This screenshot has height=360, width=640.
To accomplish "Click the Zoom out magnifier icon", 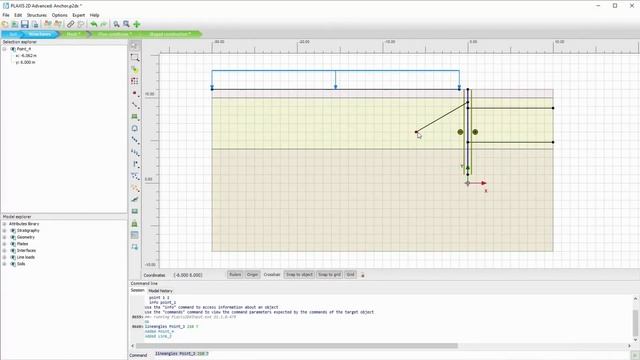I will click(127, 24).
